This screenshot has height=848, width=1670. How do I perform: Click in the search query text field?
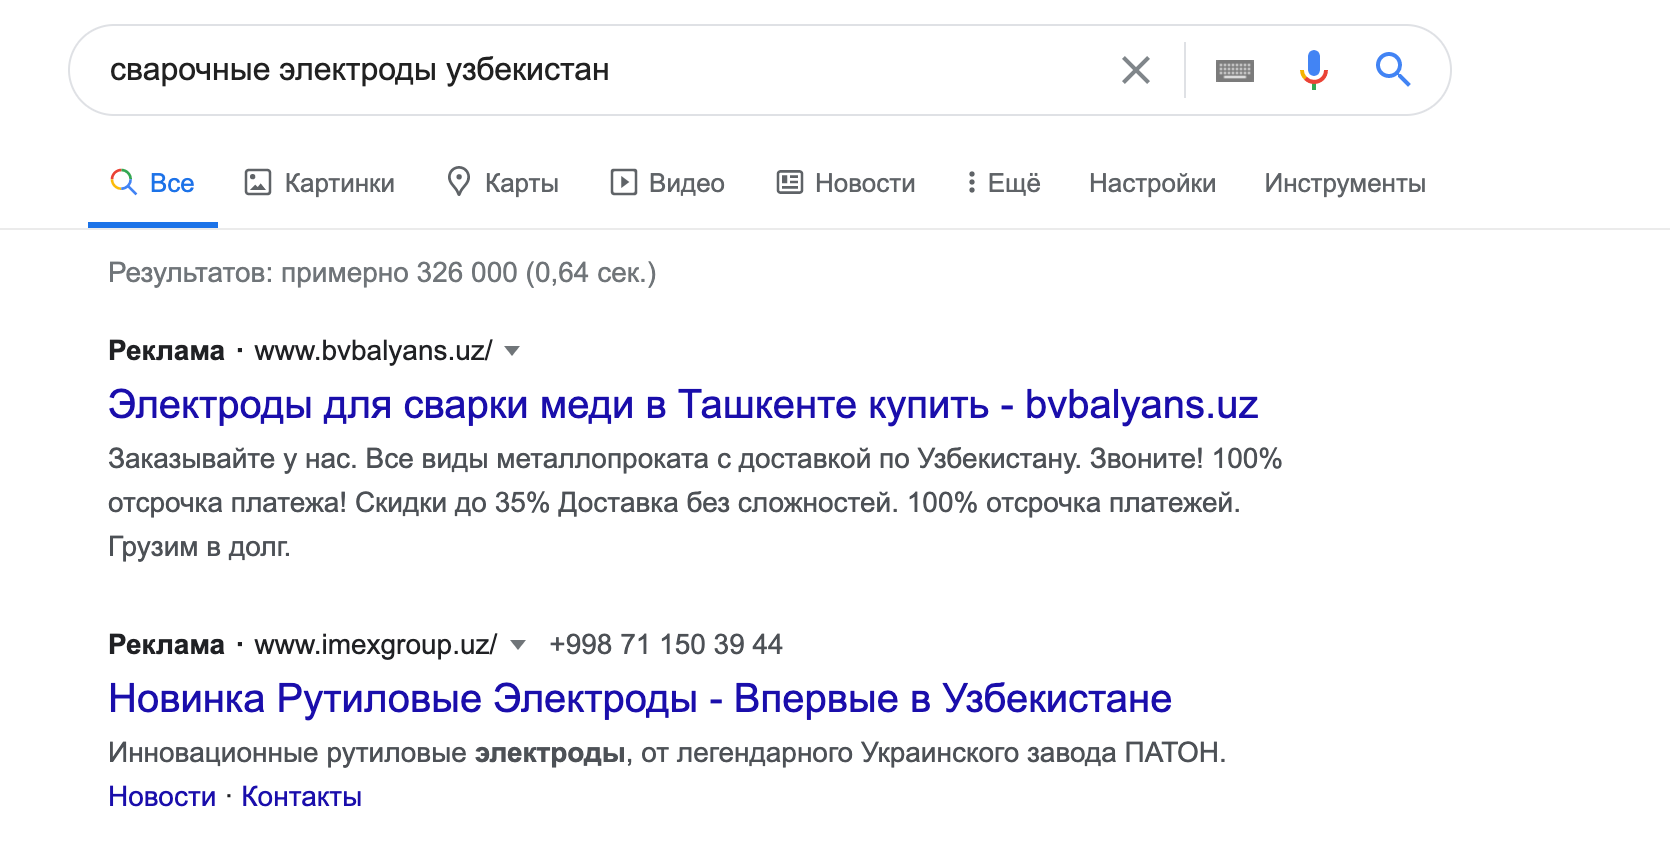pyautogui.click(x=600, y=70)
